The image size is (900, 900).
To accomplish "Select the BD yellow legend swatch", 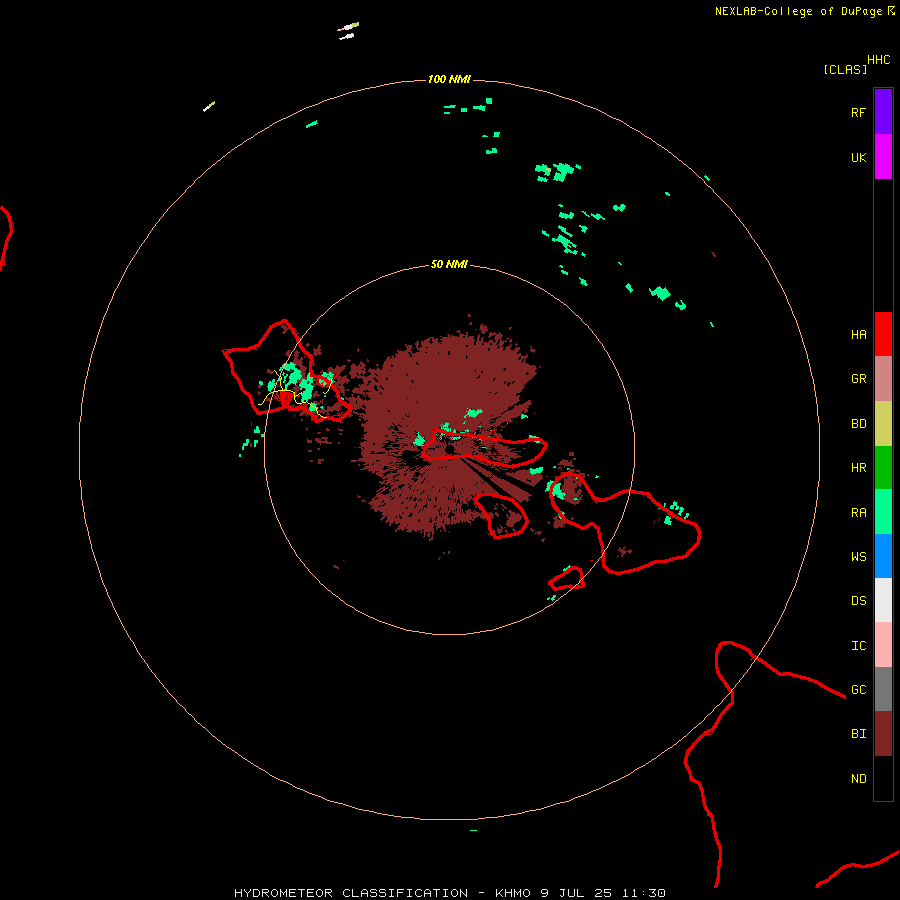I will [883, 424].
